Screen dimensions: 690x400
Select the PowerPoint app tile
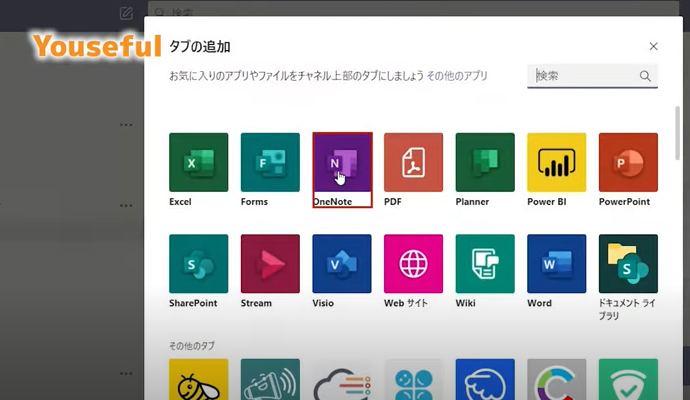pyautogui.click(x=628, y=162)
